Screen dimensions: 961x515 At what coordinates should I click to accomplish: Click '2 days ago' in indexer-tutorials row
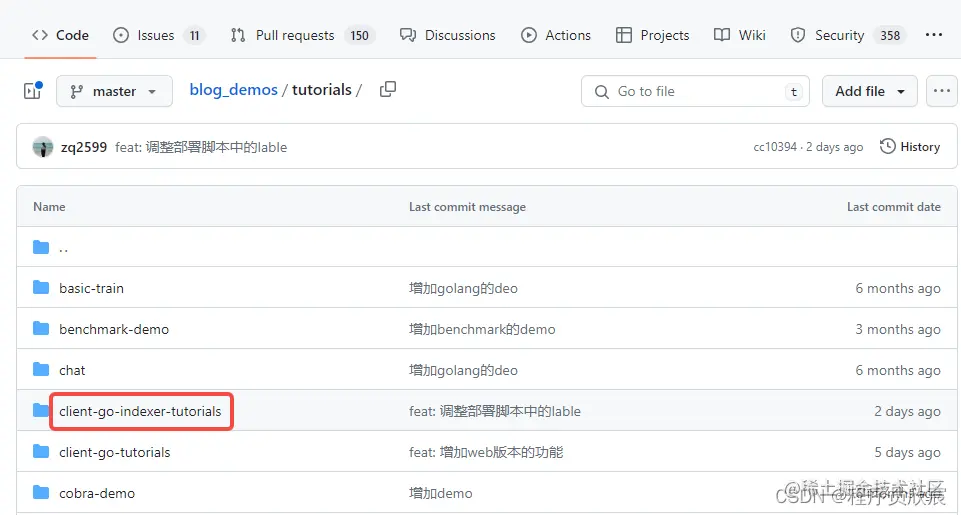[907, 411]
